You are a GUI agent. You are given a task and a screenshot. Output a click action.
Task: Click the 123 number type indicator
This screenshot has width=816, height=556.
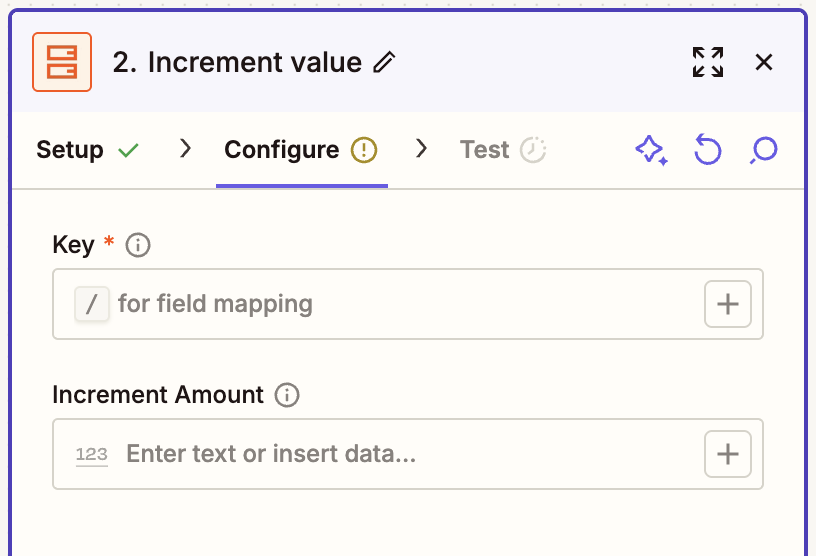click(x=92, y=454)
